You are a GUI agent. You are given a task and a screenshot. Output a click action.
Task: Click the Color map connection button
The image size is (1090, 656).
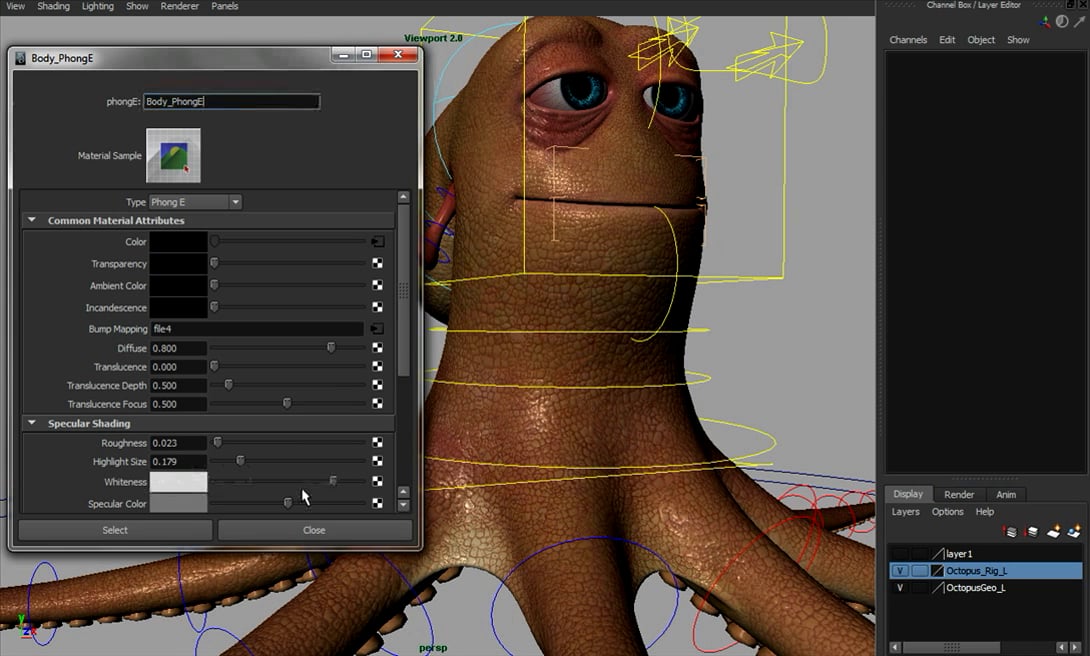pyautogui.click(x=377, y=241)
